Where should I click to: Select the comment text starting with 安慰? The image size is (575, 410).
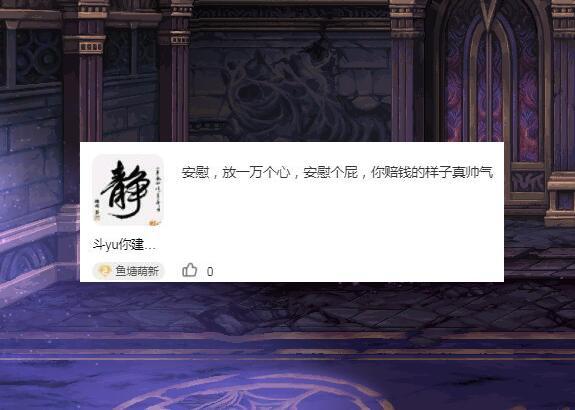point(337,172)
